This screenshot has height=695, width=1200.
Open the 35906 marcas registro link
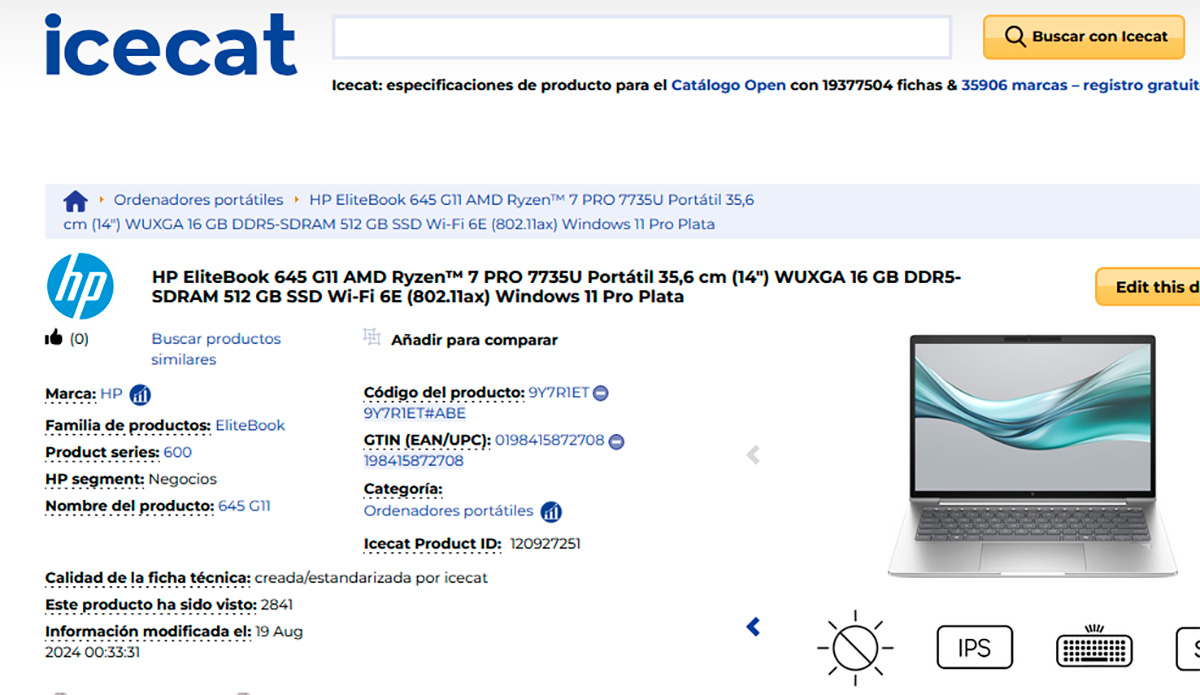1080,86
